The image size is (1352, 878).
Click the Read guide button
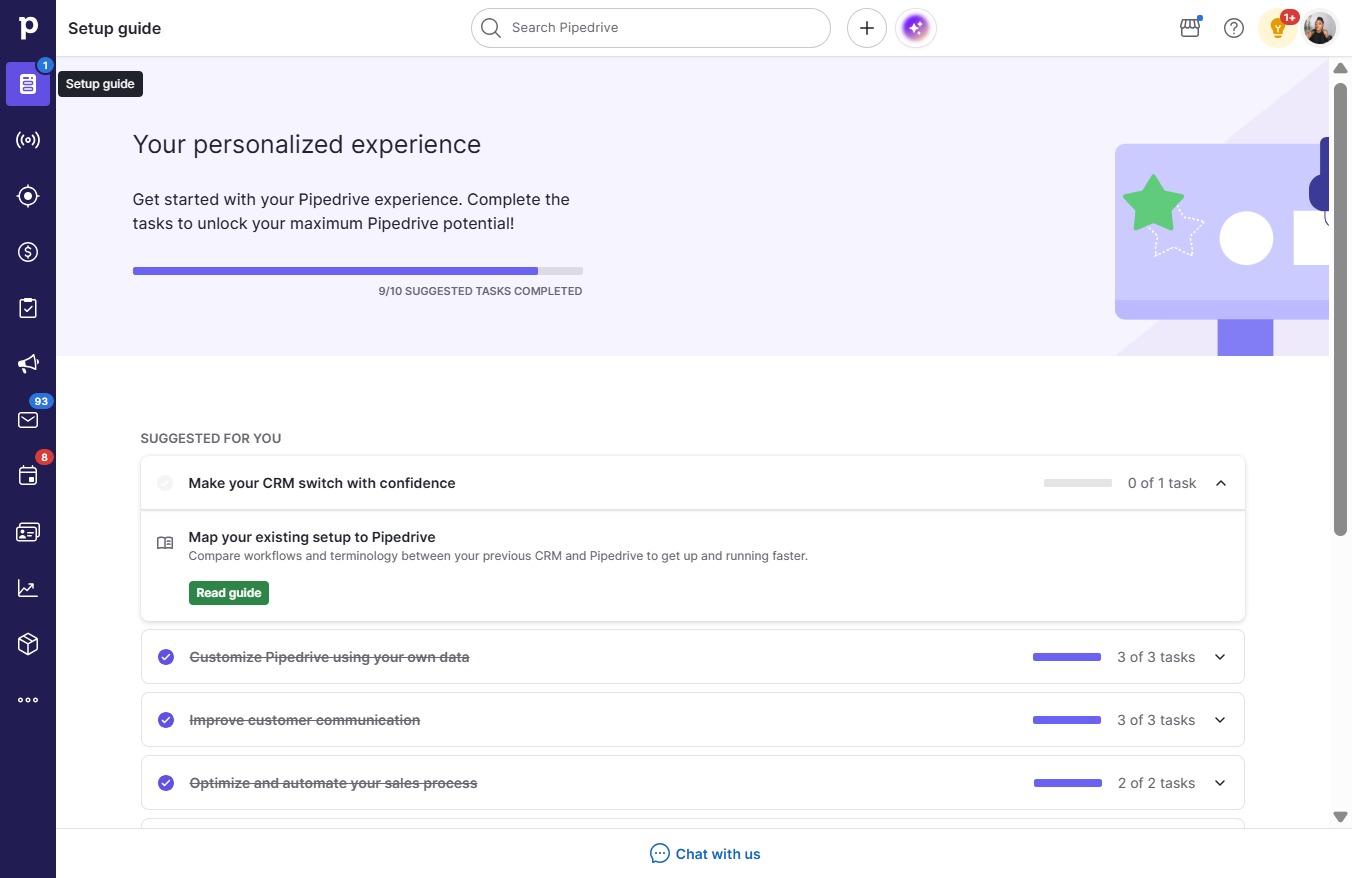[229, 593]
